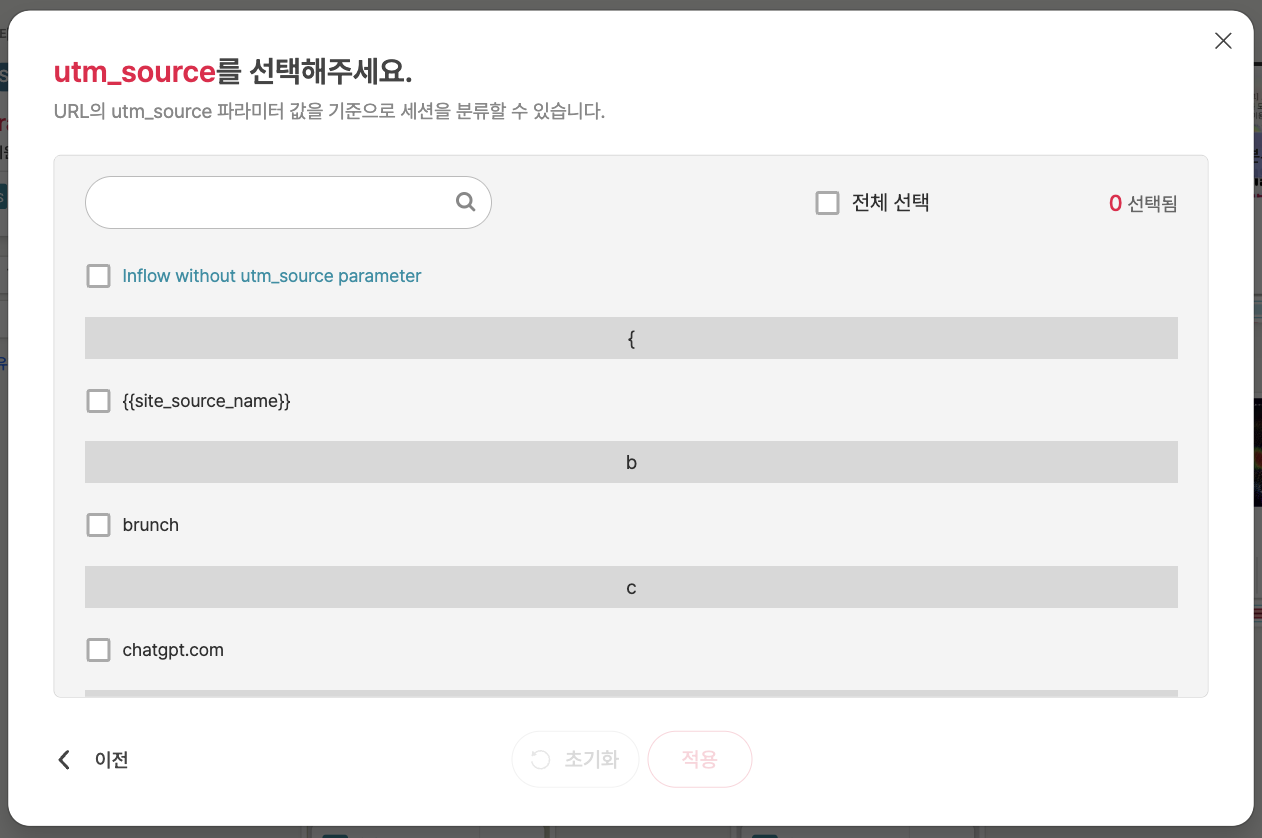This screenshot has height=838, width=1262.
Task: Click the 초기화 reset button
Action: pos(575,759)
